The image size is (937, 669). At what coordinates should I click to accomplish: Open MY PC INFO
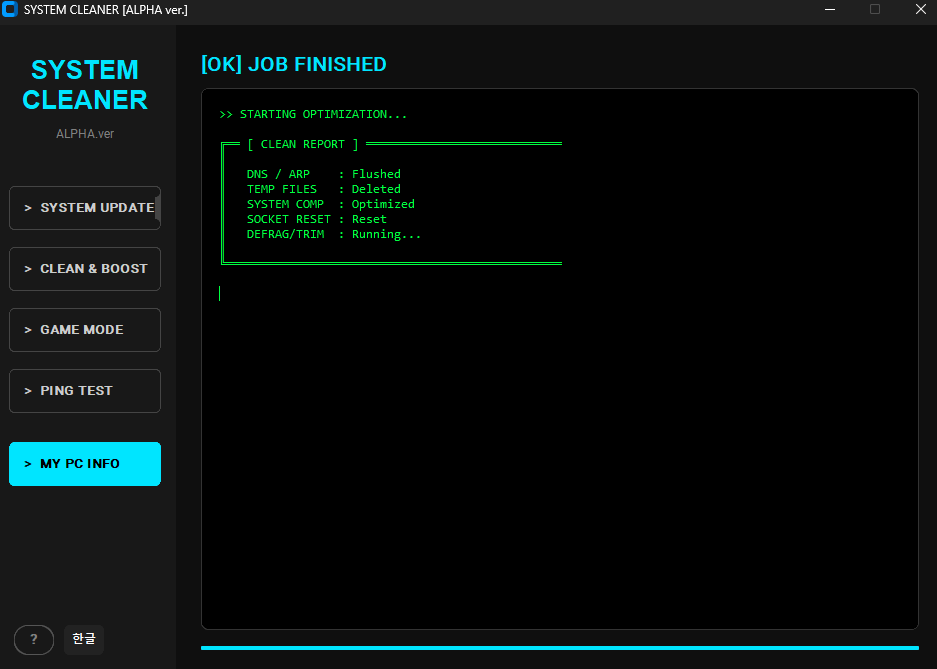(84, 463)
